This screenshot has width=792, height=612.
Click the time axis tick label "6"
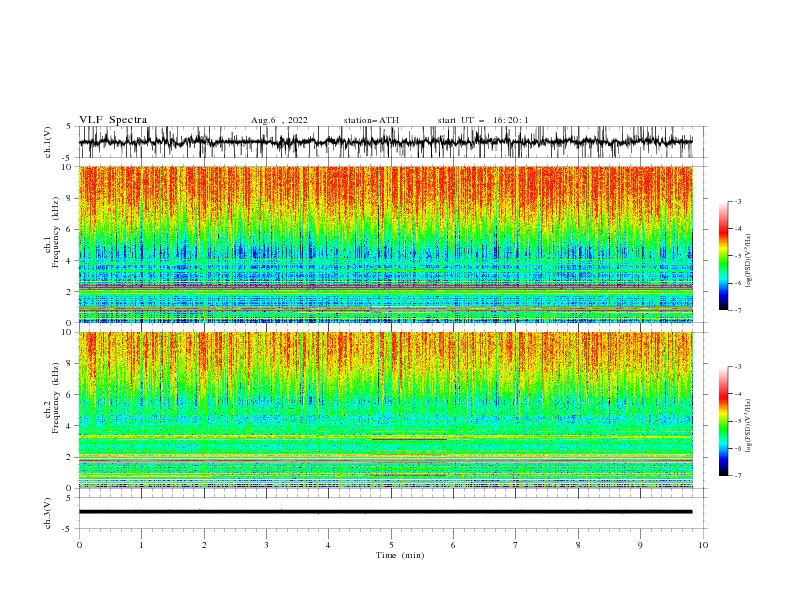pyautogui.click(x=453, y=545)
